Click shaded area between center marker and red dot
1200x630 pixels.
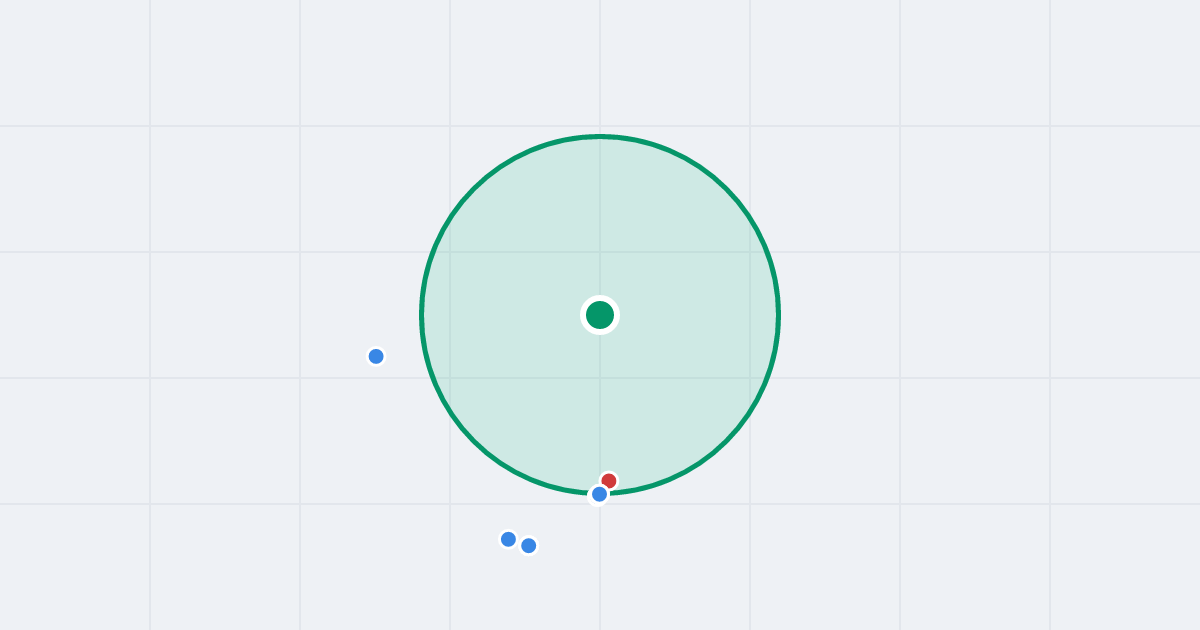(604, 400)
